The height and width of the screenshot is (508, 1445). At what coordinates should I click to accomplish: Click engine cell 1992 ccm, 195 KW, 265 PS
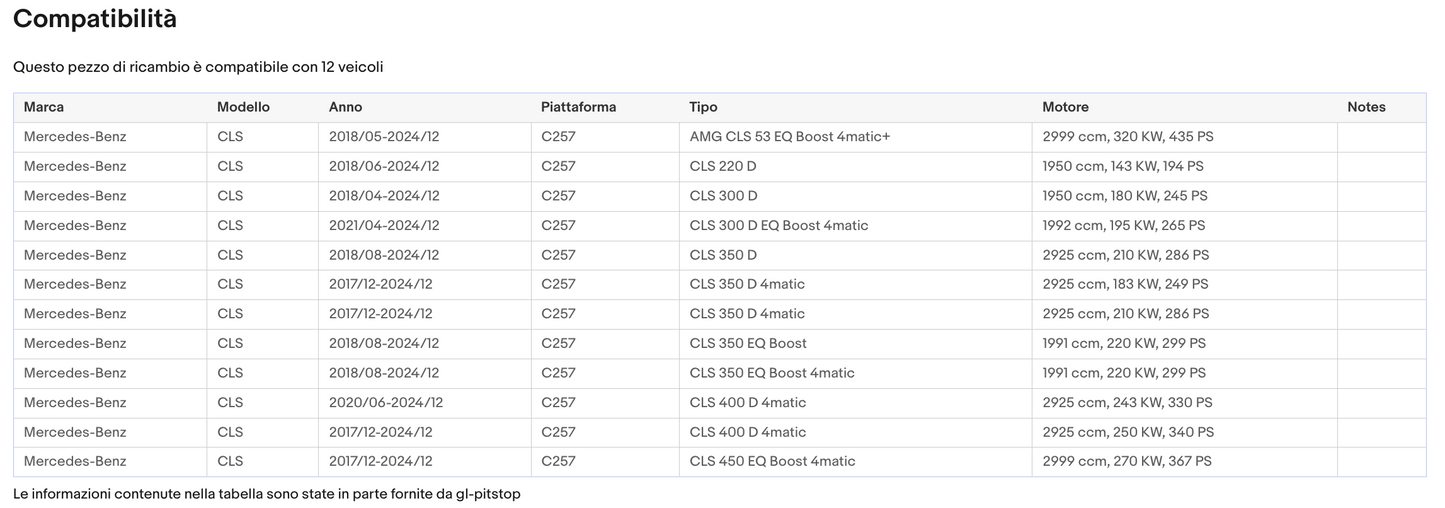tap(1123, 225)
